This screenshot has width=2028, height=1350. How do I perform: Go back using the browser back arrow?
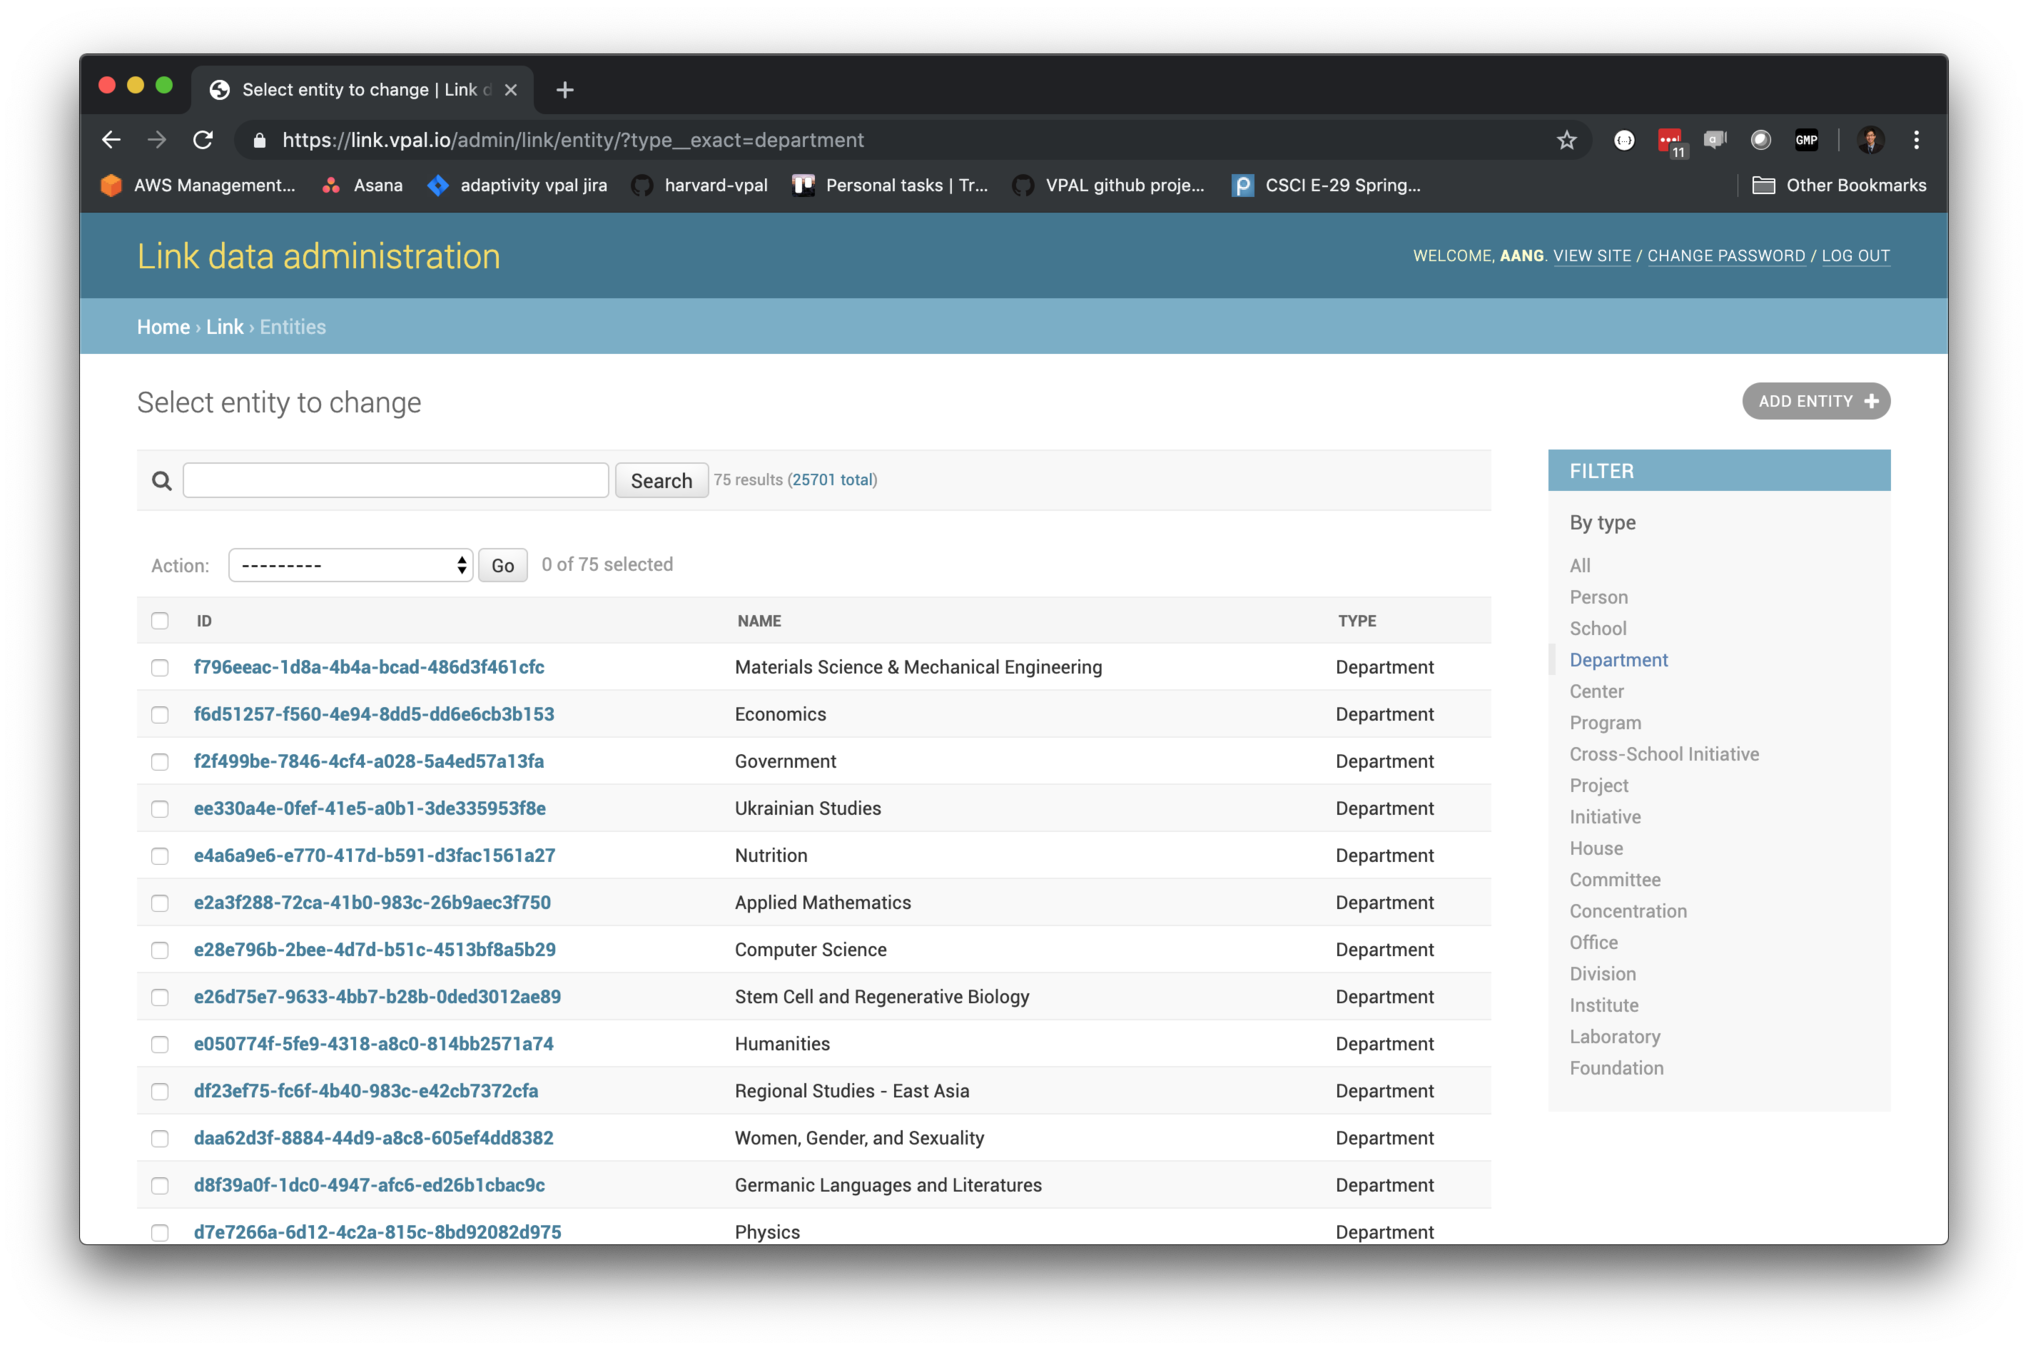pyautogui.click(x=111, y=140)
